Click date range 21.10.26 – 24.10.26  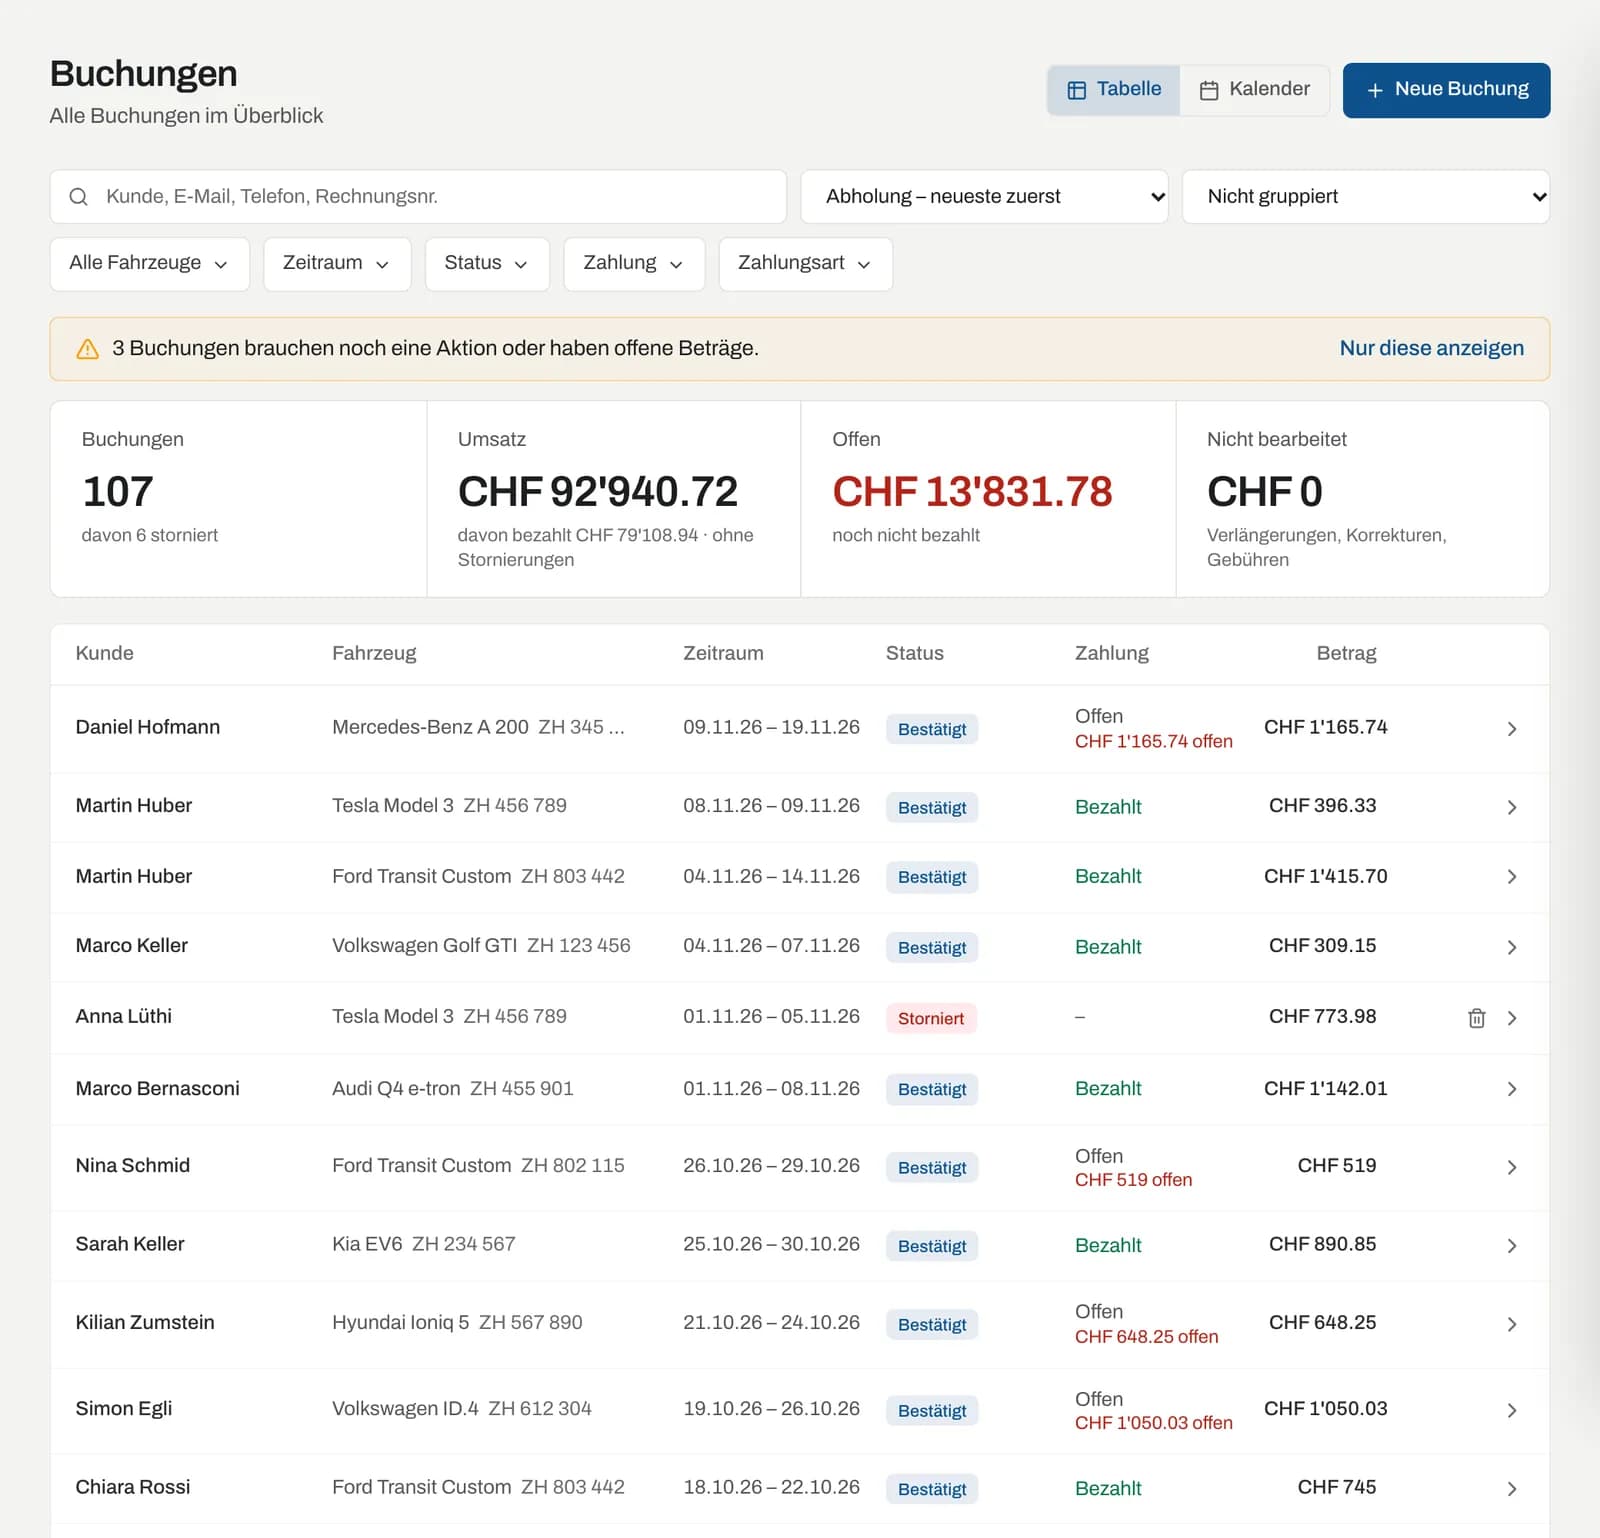coord(771,1322)
